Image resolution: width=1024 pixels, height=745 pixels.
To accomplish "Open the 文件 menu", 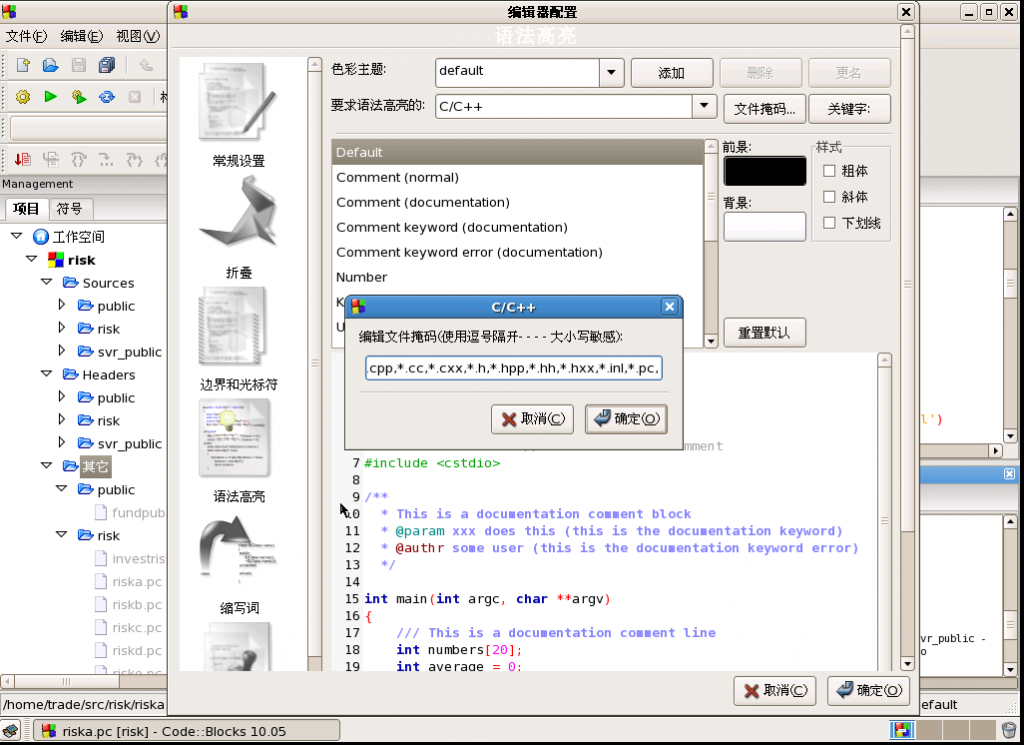I will click(26, 36).
